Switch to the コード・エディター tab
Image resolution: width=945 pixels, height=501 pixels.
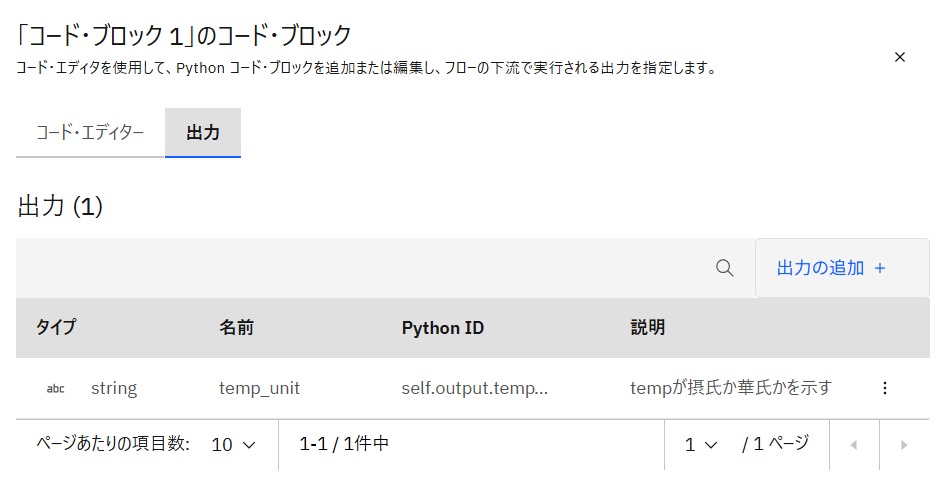pos(90,133)
